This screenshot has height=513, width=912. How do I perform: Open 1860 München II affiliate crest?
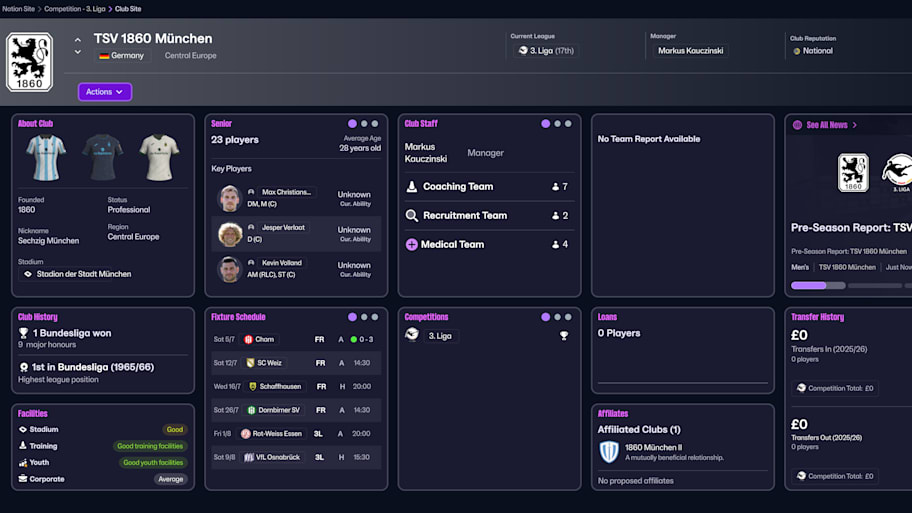(x=609, y=452)
